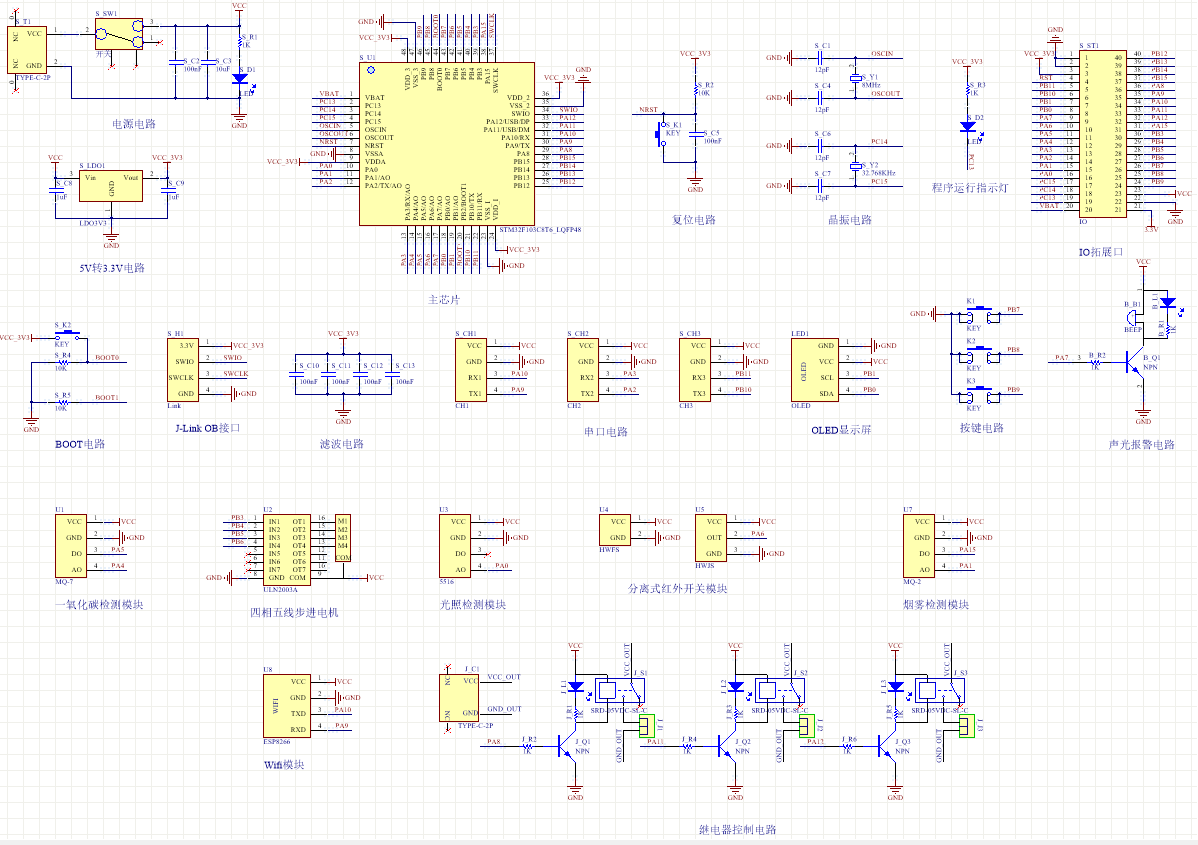Click the 'Wifi模块' section label
Screen dimensions: 1198x845
pos(284,765)
